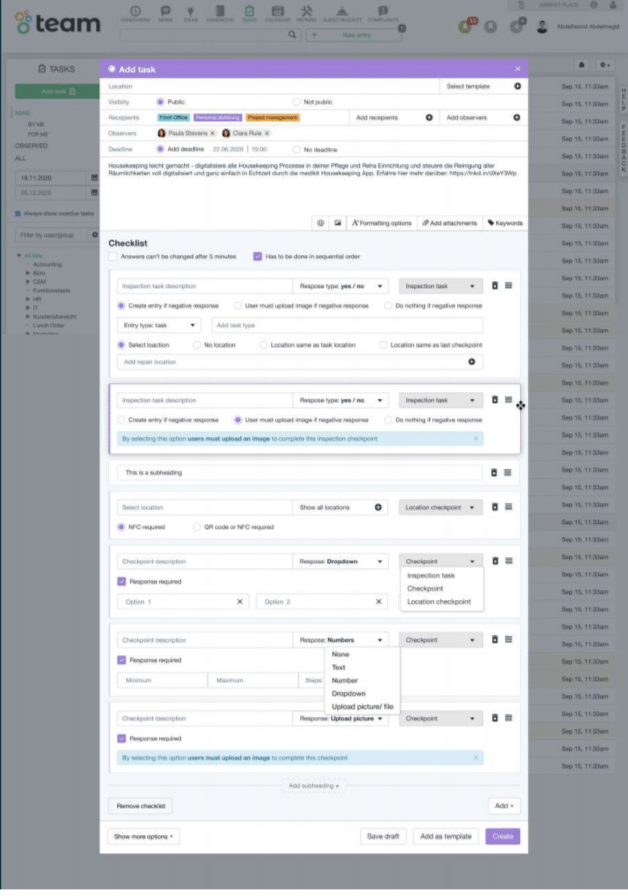
Task: Open the Guest Request bell icon
Action: (342, 14)
